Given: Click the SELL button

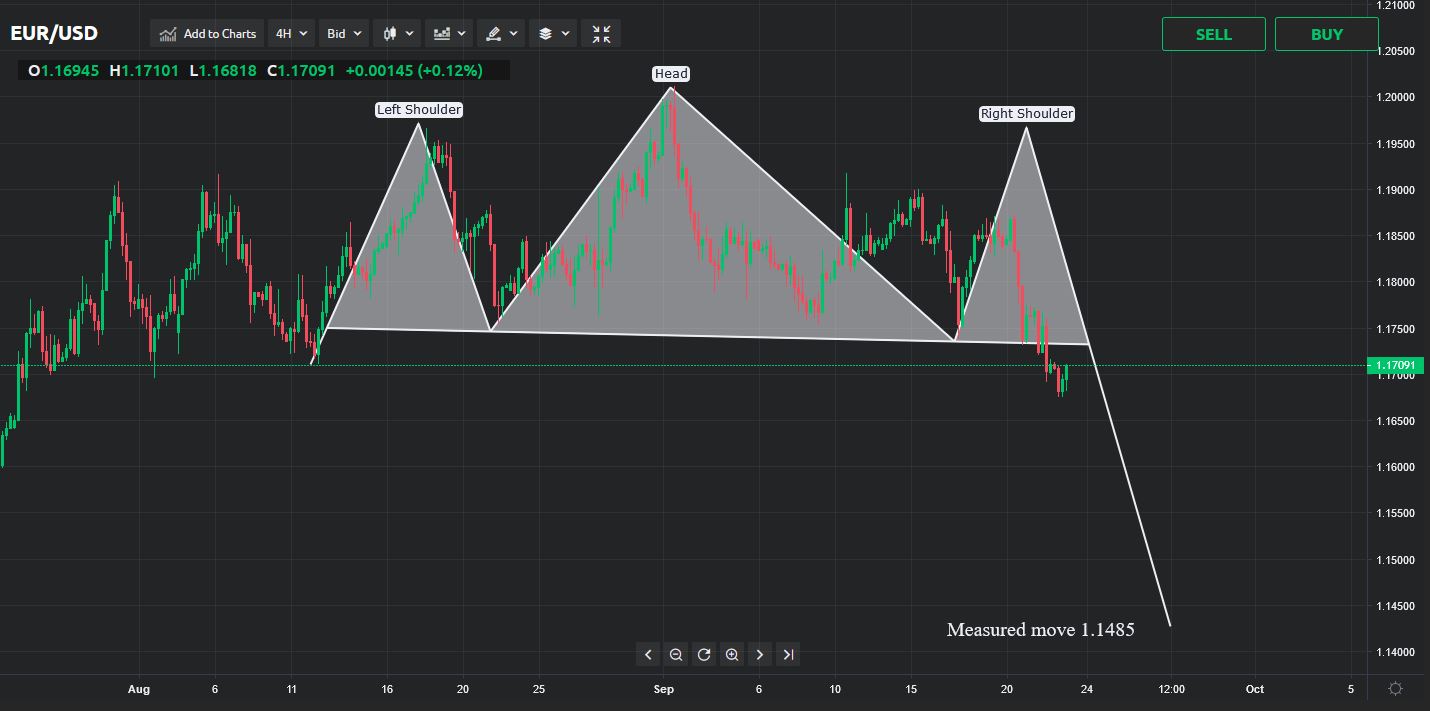Looking at the screenshot, I should [x=1213, y=34].
